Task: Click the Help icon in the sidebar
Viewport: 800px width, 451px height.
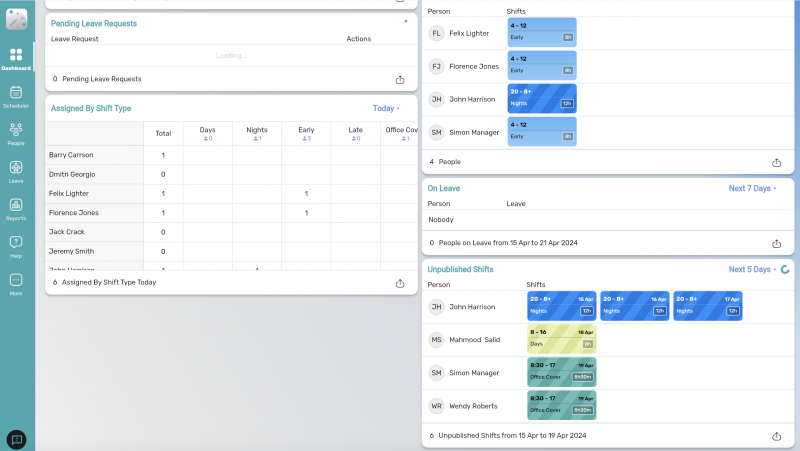Action: tap(16, 246)
